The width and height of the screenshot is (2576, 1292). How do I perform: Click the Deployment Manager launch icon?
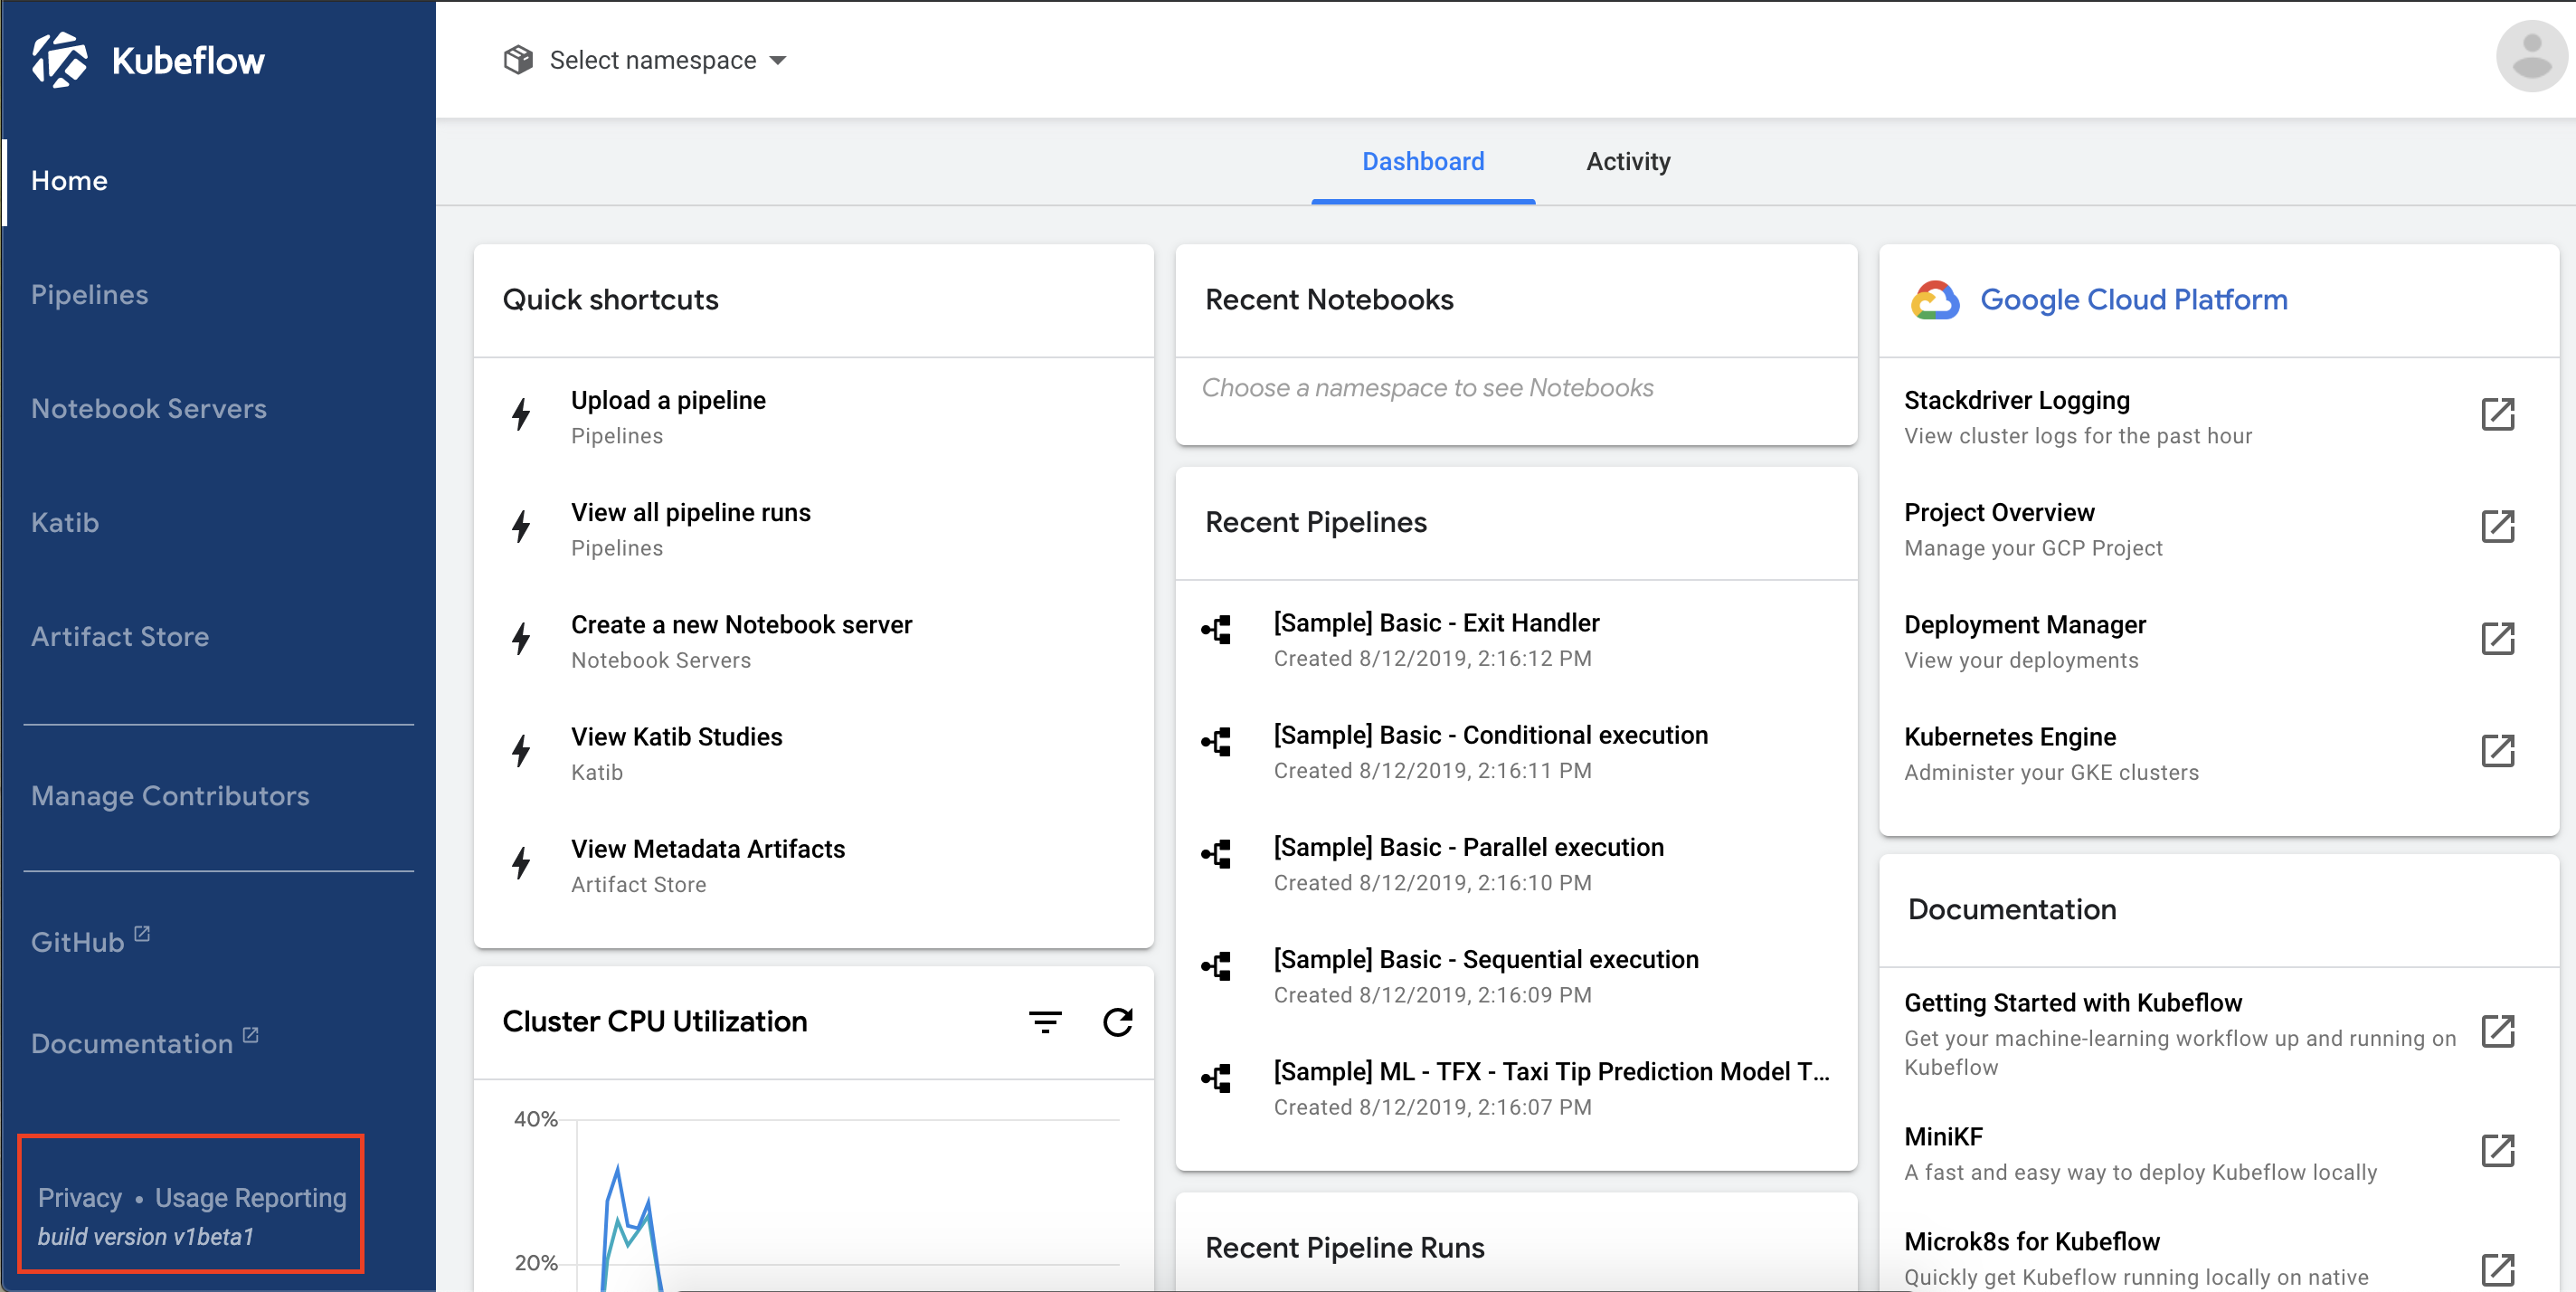point(2497,639)
